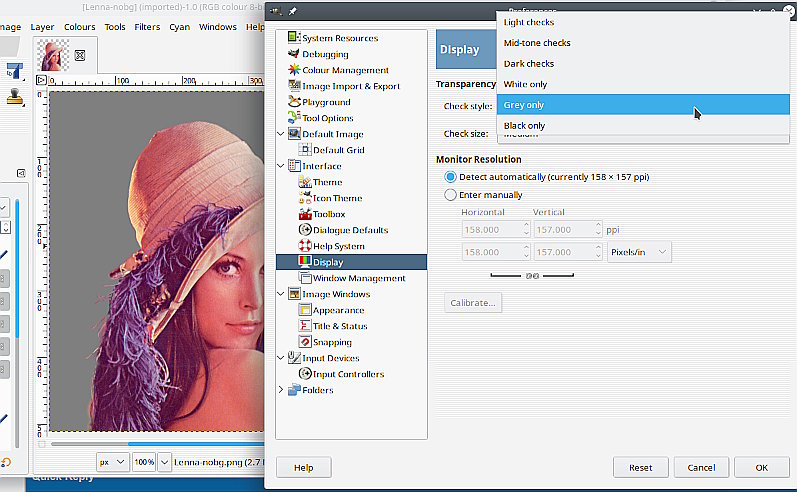797x492 pixels.
Task: Open Window Management page icon
Action: pyautogui.click(x=304, y=278)
